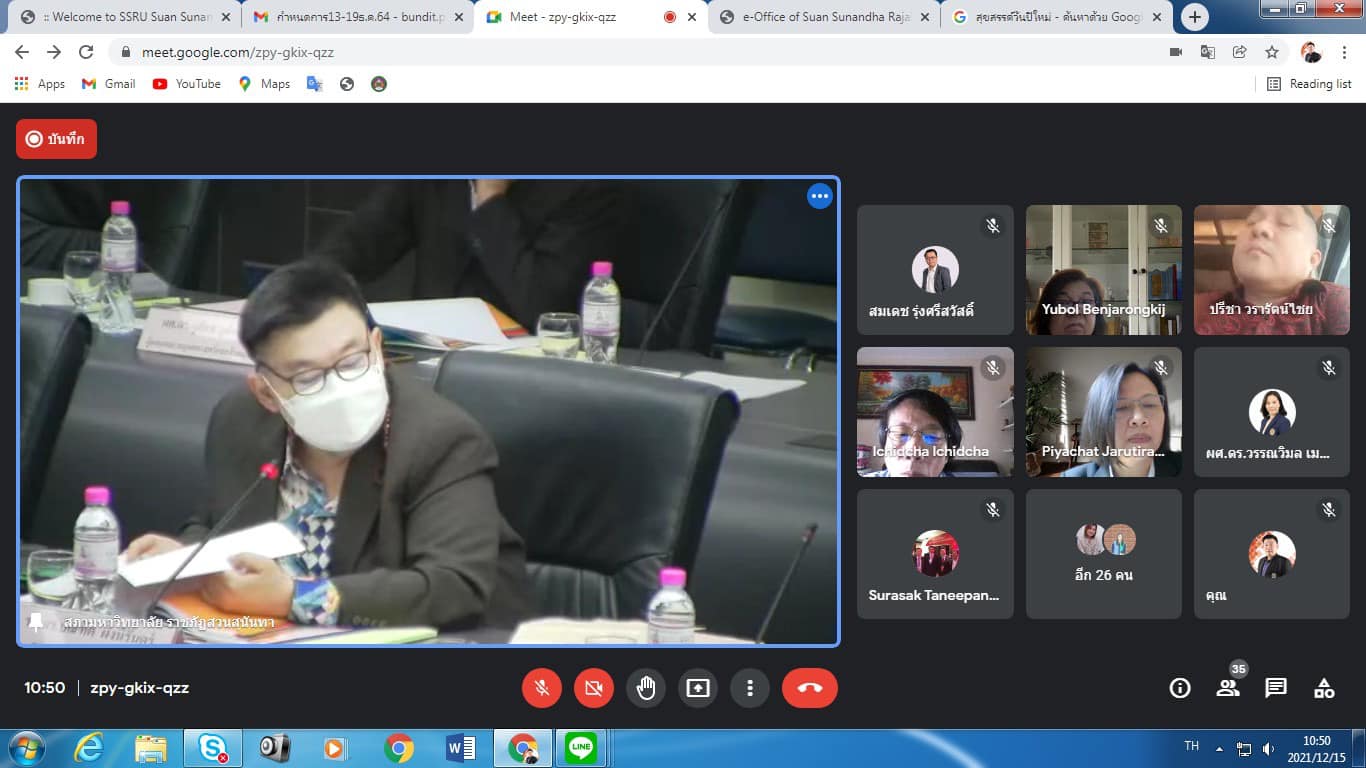Show hidden system tray icons arrow

[1219, 748]
